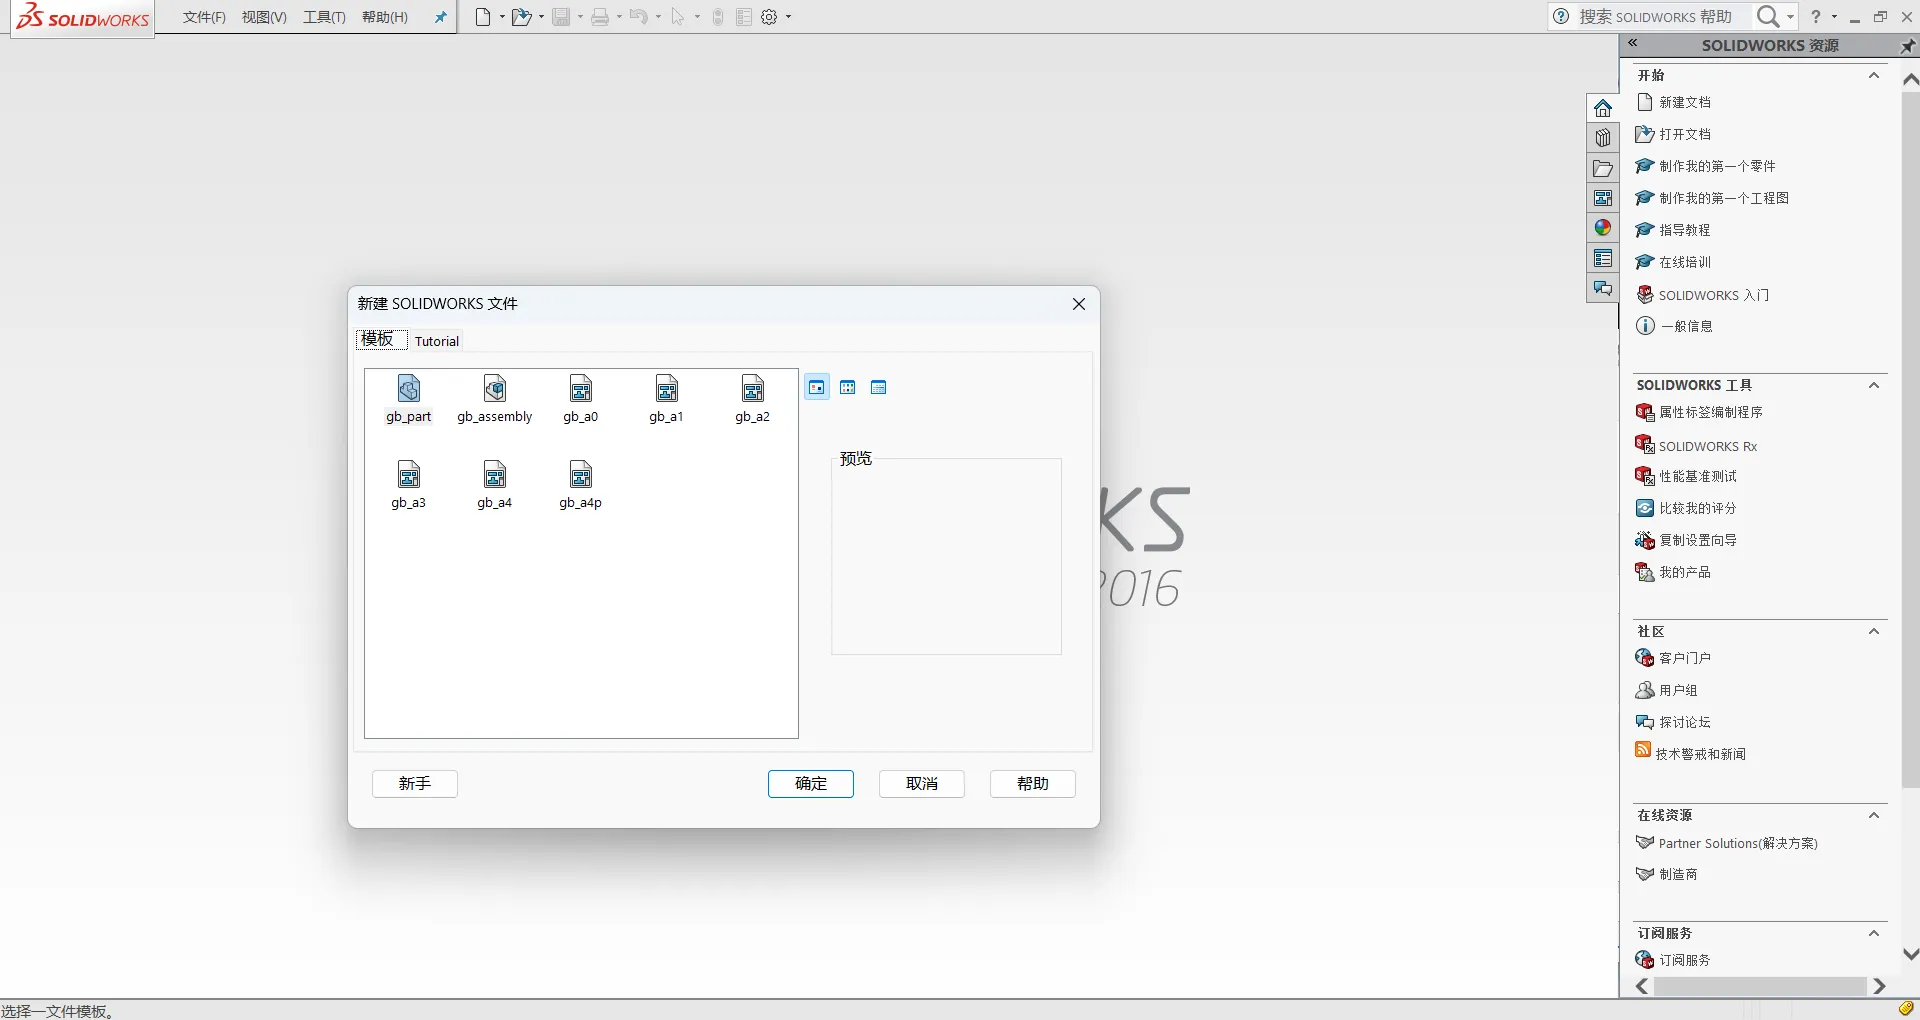Click the Open document toolbar icon
This screenshot has width=1920, height=1020.
(521, 17)
